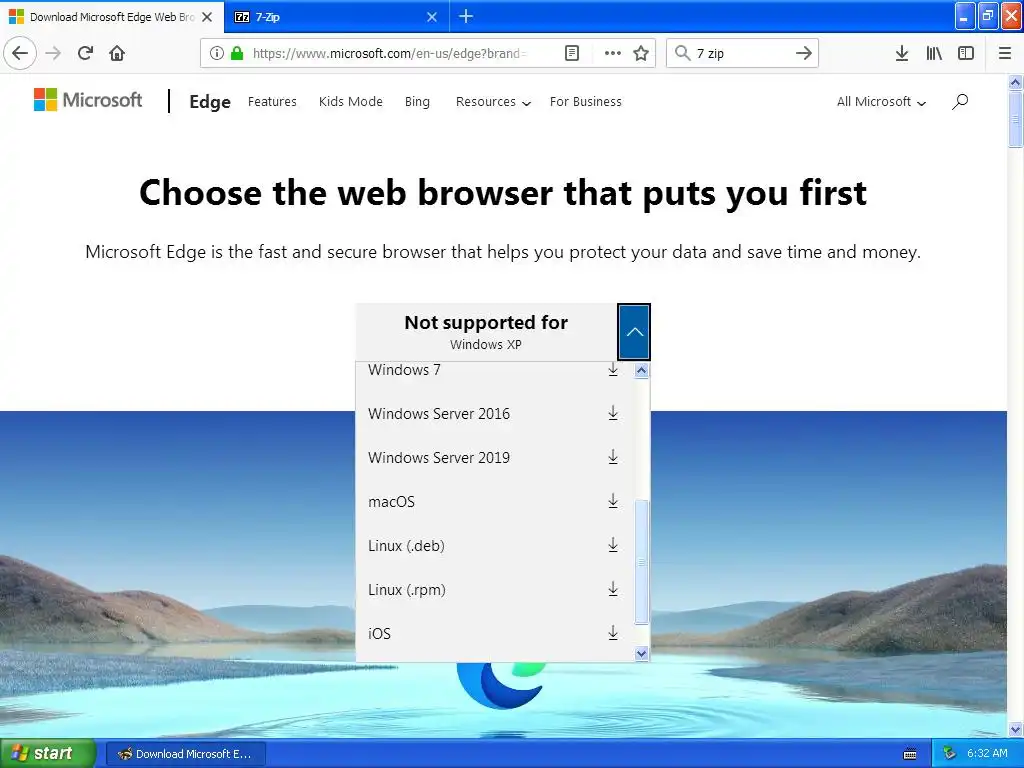Go back to the previous page

click(20, 53)
